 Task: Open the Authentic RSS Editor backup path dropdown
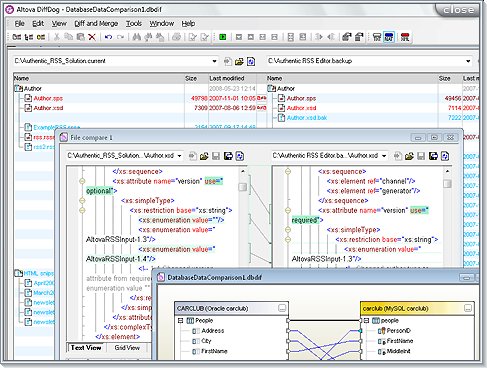click(x=468, y=61)
